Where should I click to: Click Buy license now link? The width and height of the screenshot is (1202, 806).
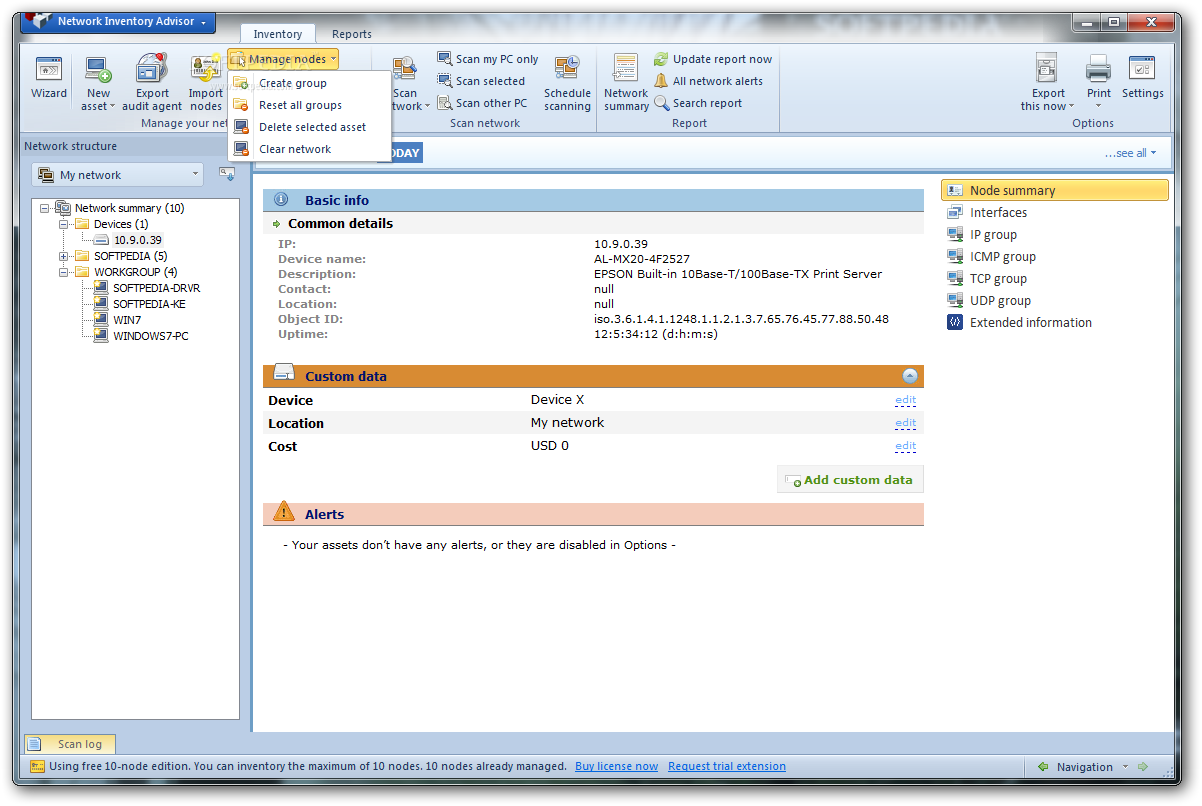pyautogui.click(x=616, y=767)
